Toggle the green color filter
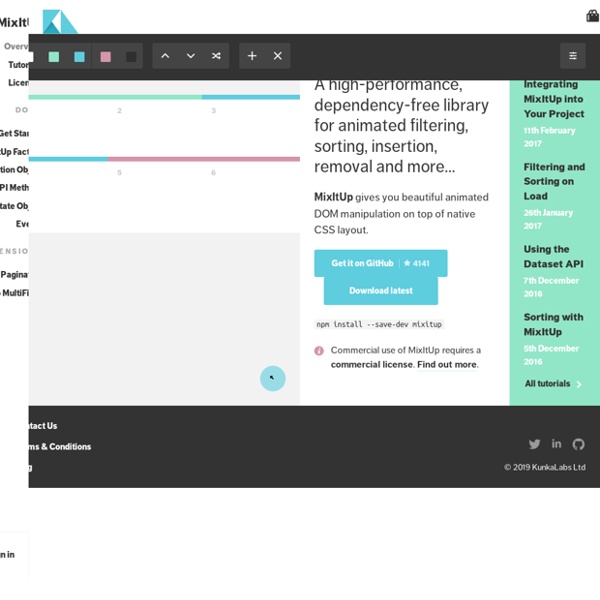600x600 pixels. [x=54, y=57]
